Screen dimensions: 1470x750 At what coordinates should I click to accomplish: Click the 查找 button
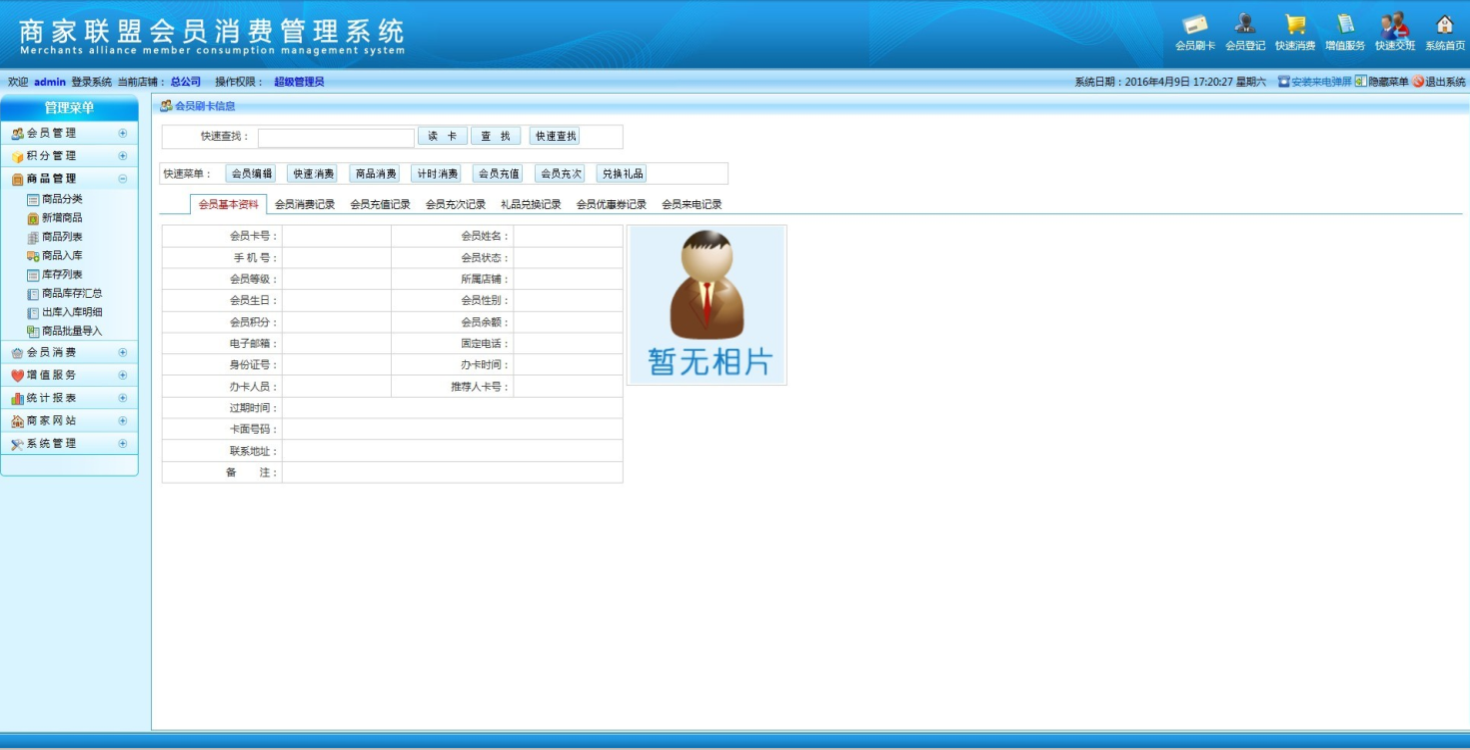click(497, 136)
